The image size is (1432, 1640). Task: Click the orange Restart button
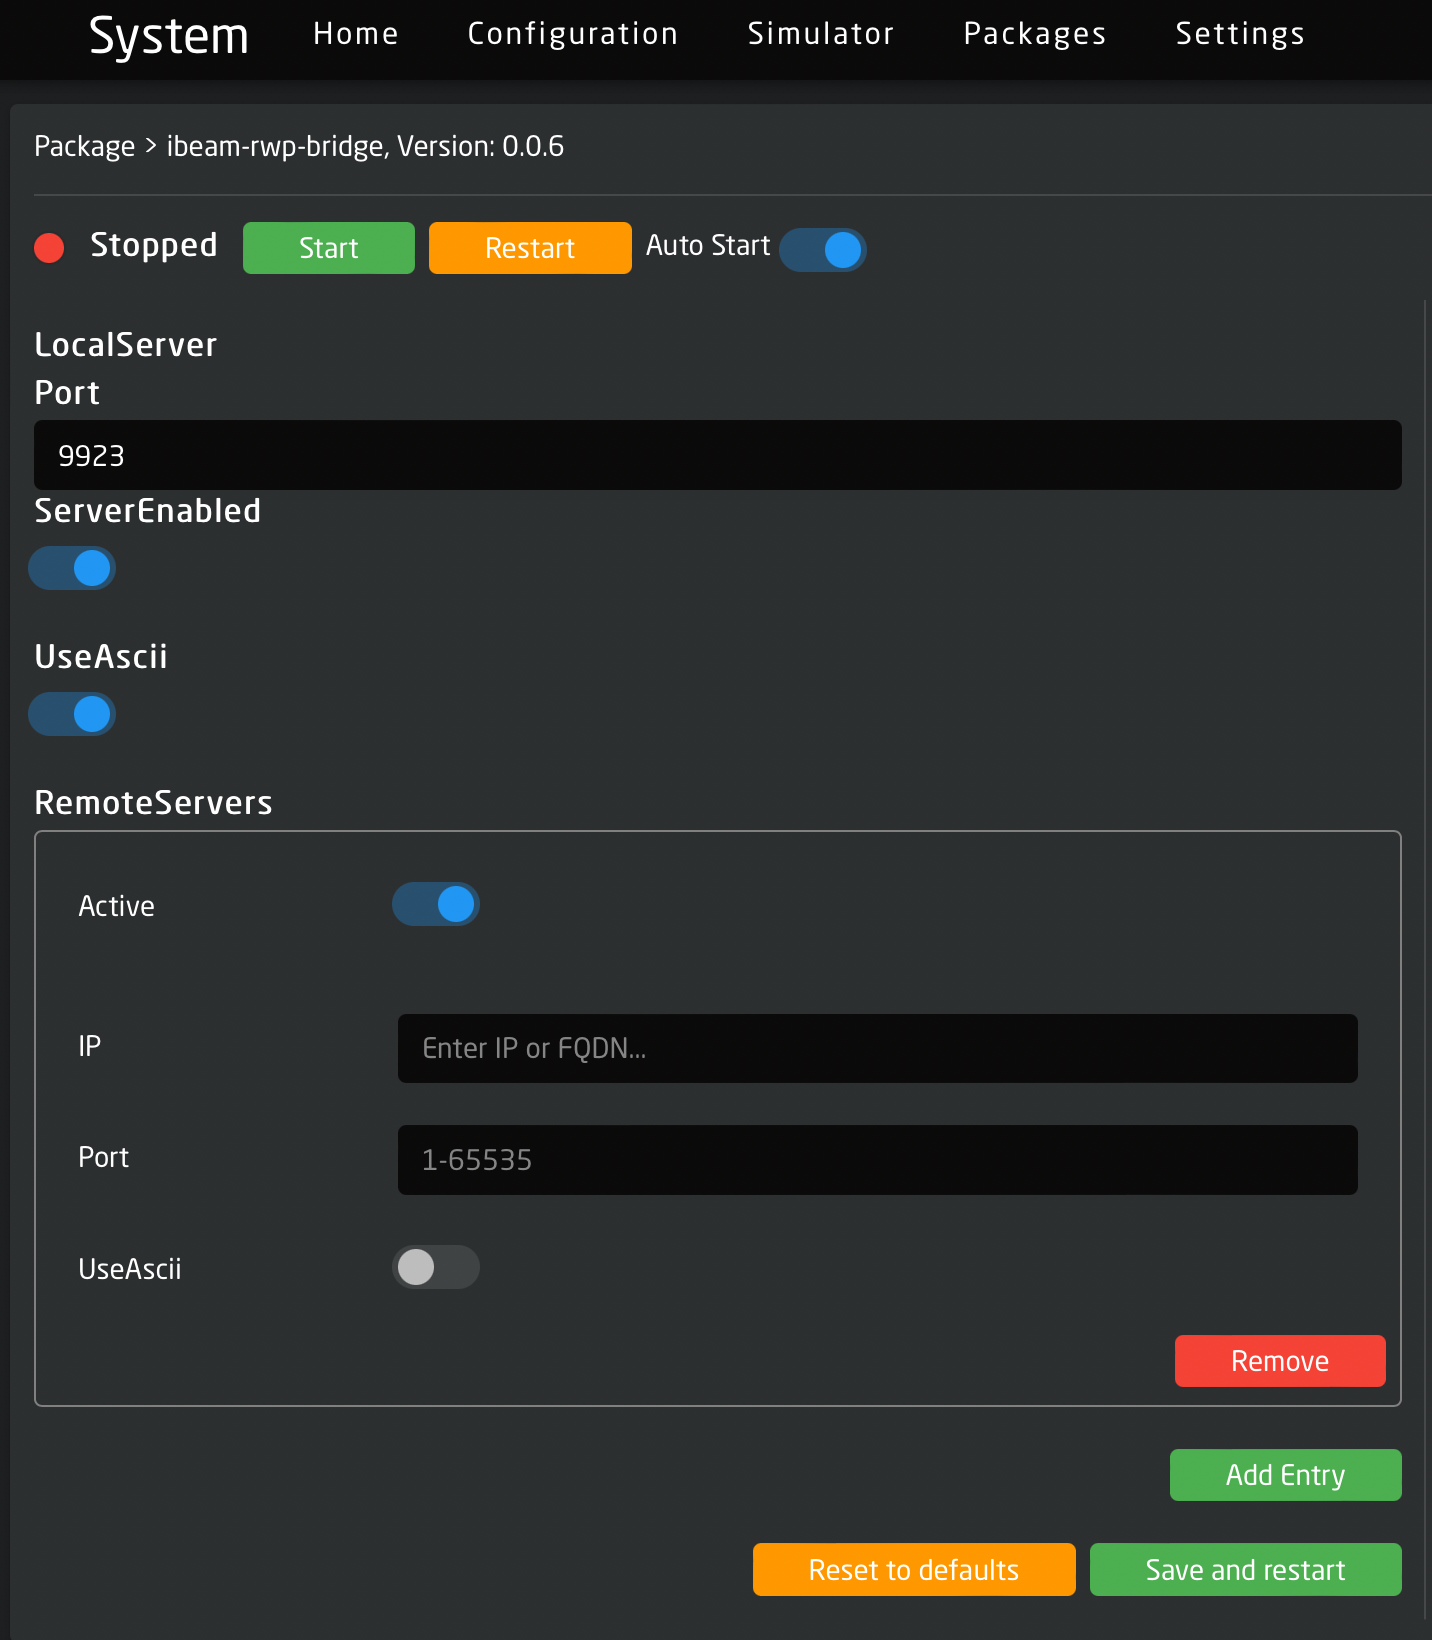(x=530, y=248)
